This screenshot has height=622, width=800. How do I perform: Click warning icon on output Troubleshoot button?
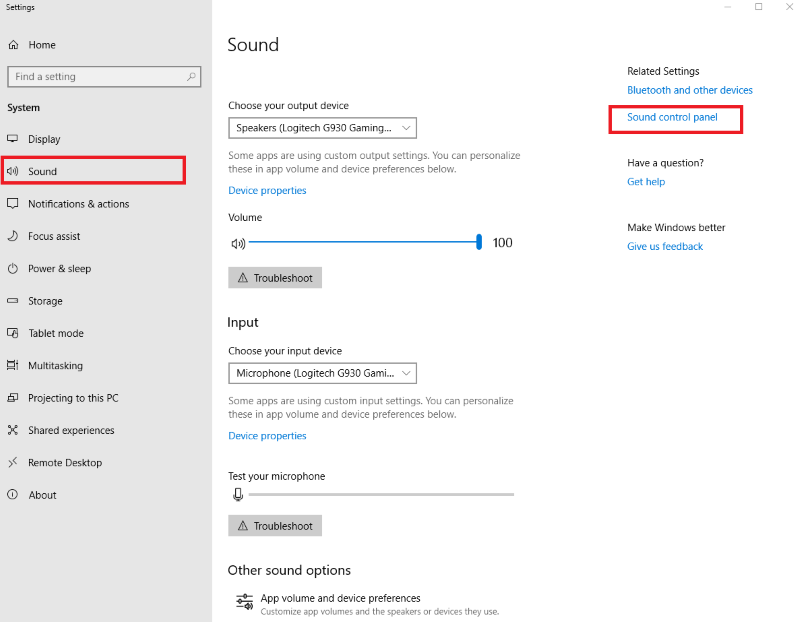[243, 278]
